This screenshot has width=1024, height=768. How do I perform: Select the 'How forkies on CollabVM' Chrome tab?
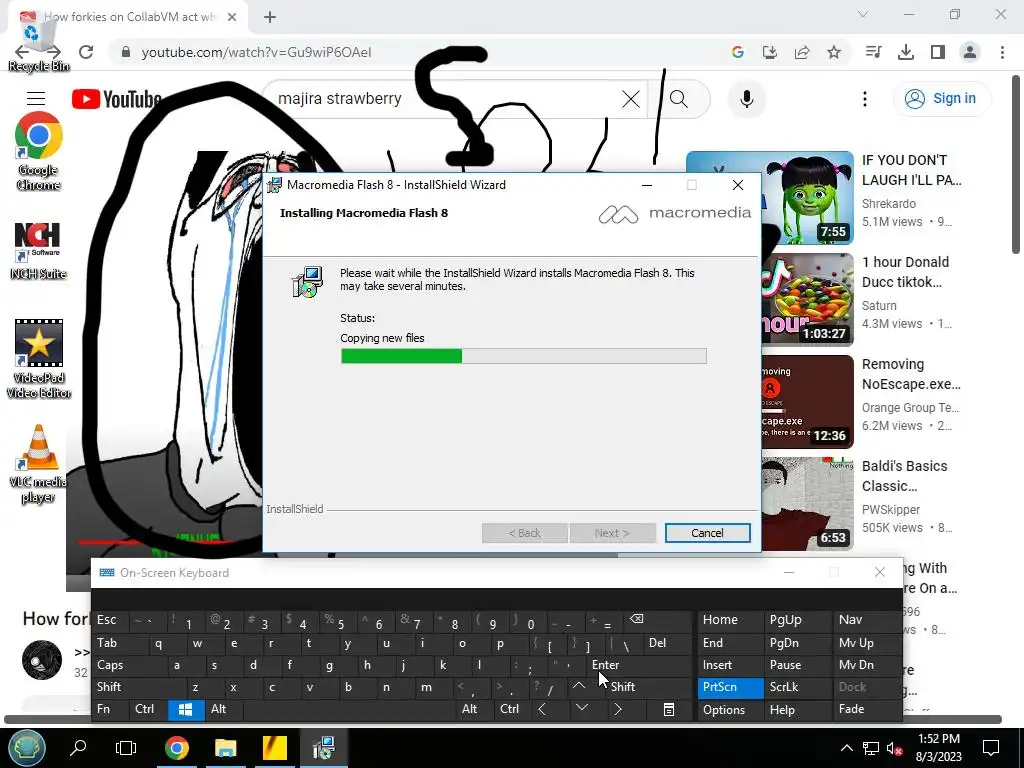pos(127,18)
